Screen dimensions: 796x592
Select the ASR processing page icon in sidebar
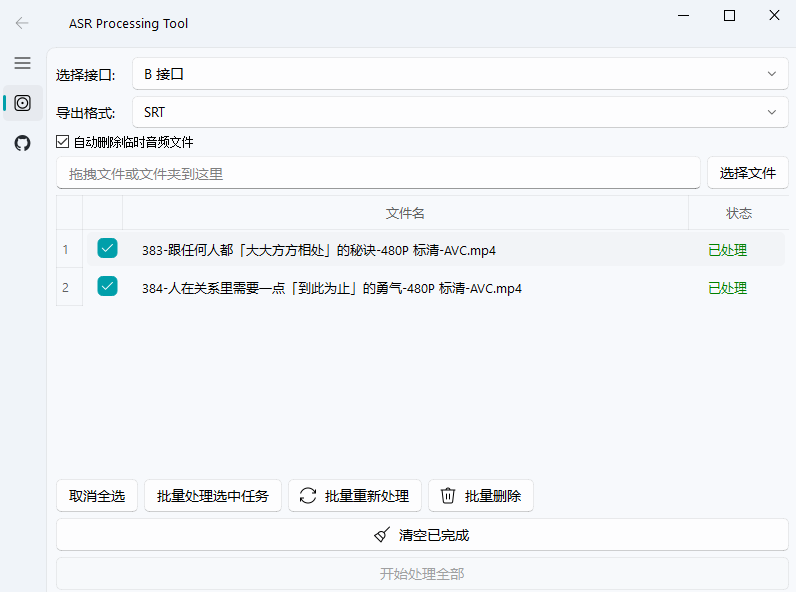22,103
